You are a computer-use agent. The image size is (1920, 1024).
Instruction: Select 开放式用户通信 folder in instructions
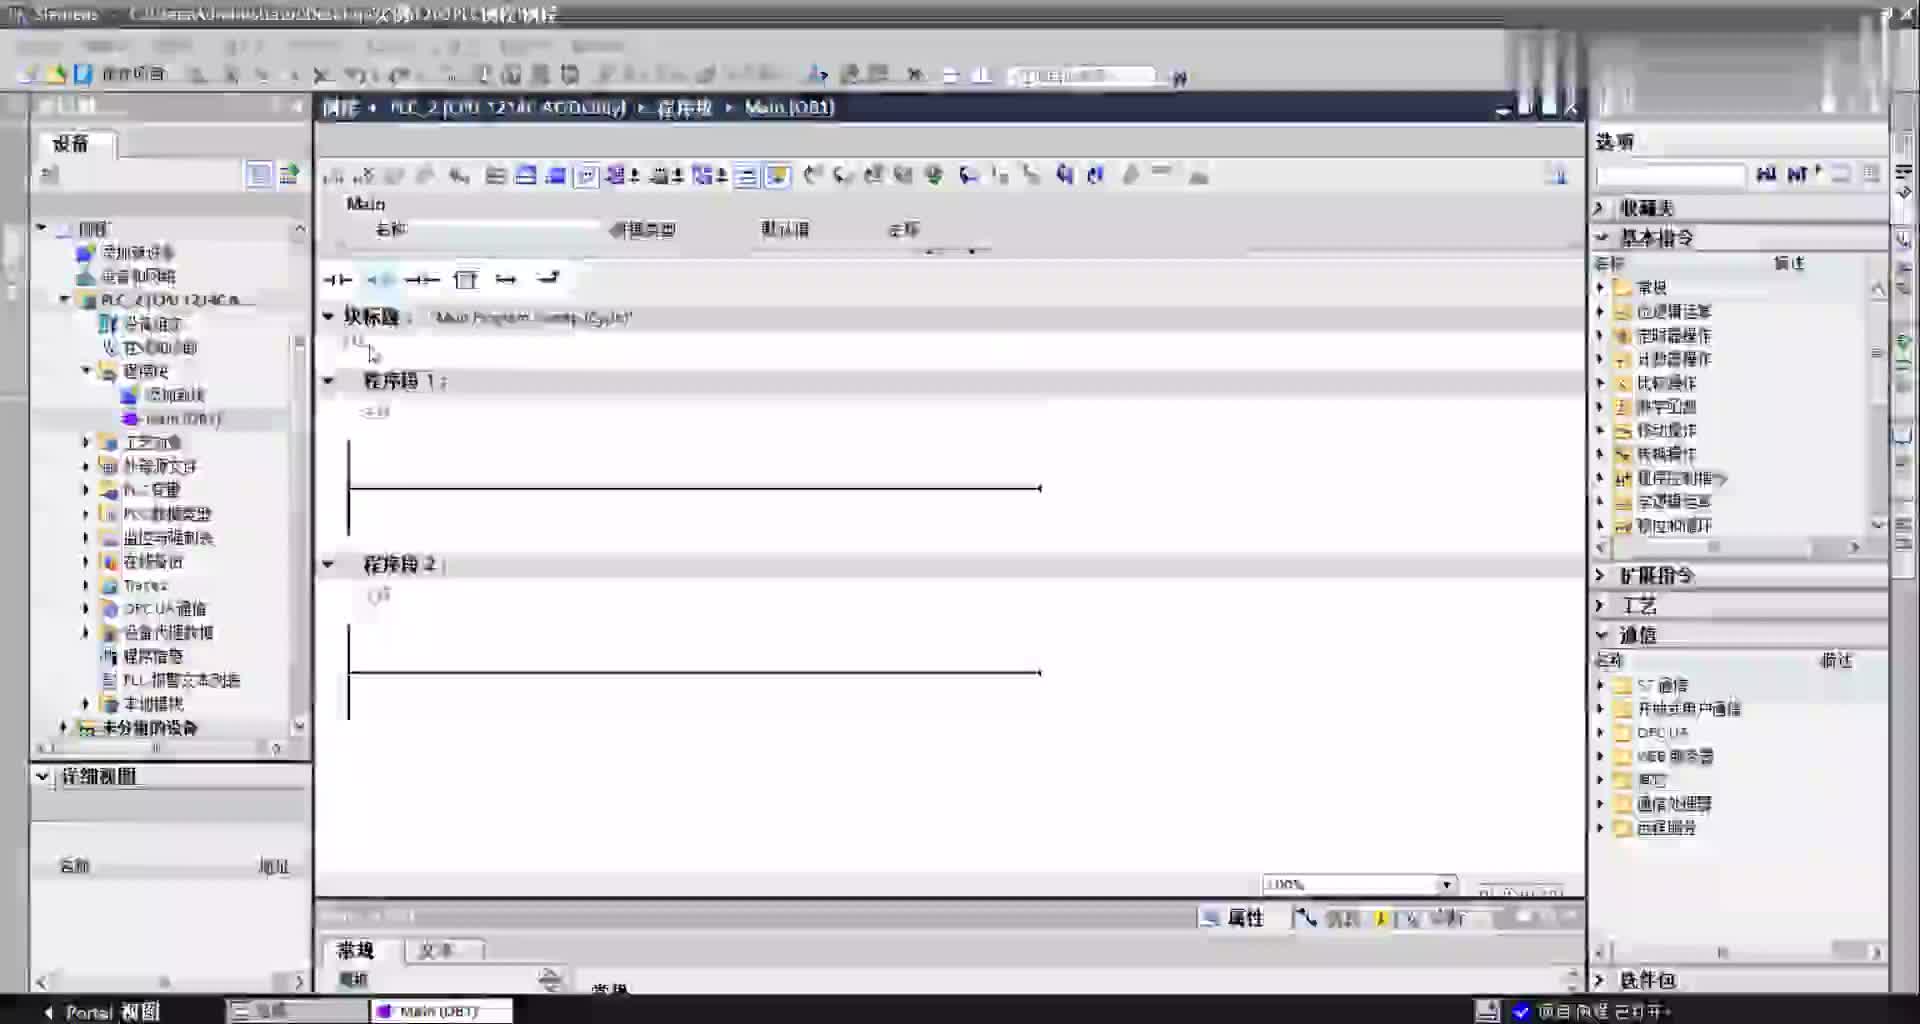[1688, 709]
